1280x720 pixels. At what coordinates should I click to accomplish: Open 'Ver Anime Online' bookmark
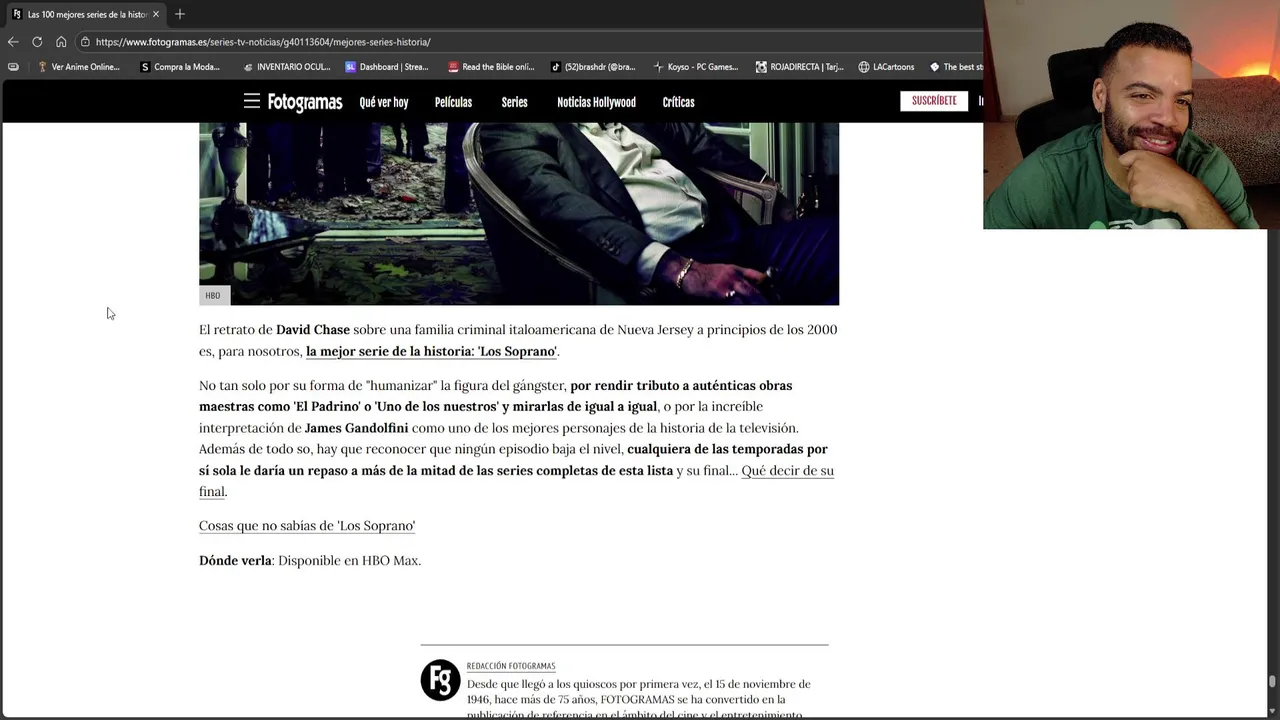[79, 67]
